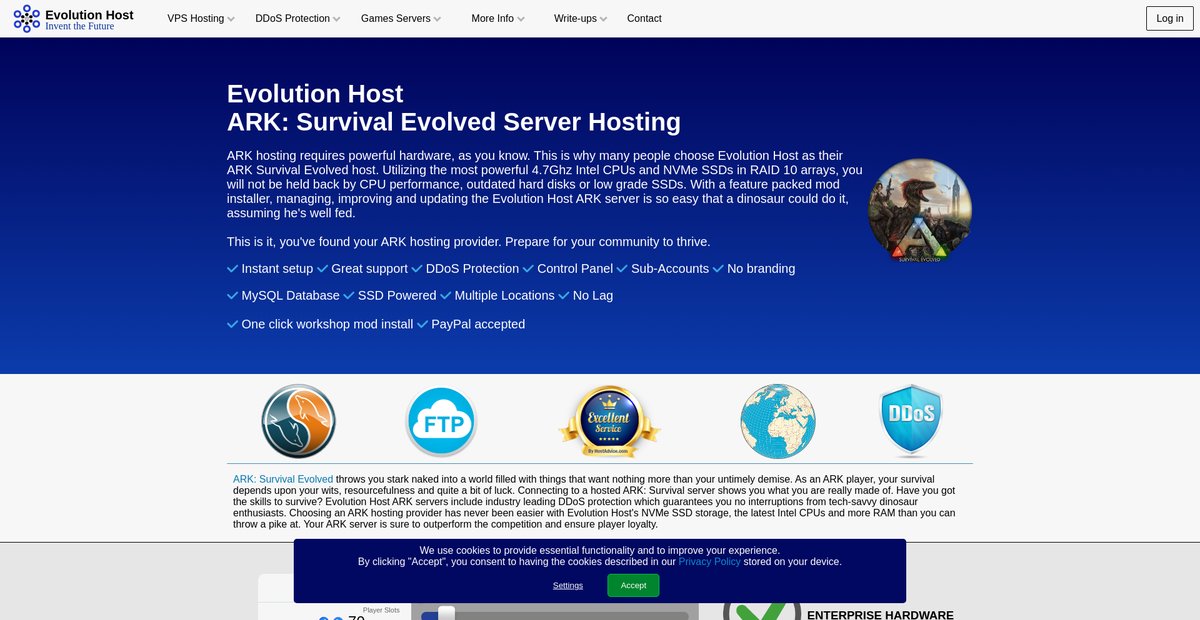1200x620 pixels.
Task: Expand the Write-ups dropdown arrow
Action: click(x=603, y=19)
